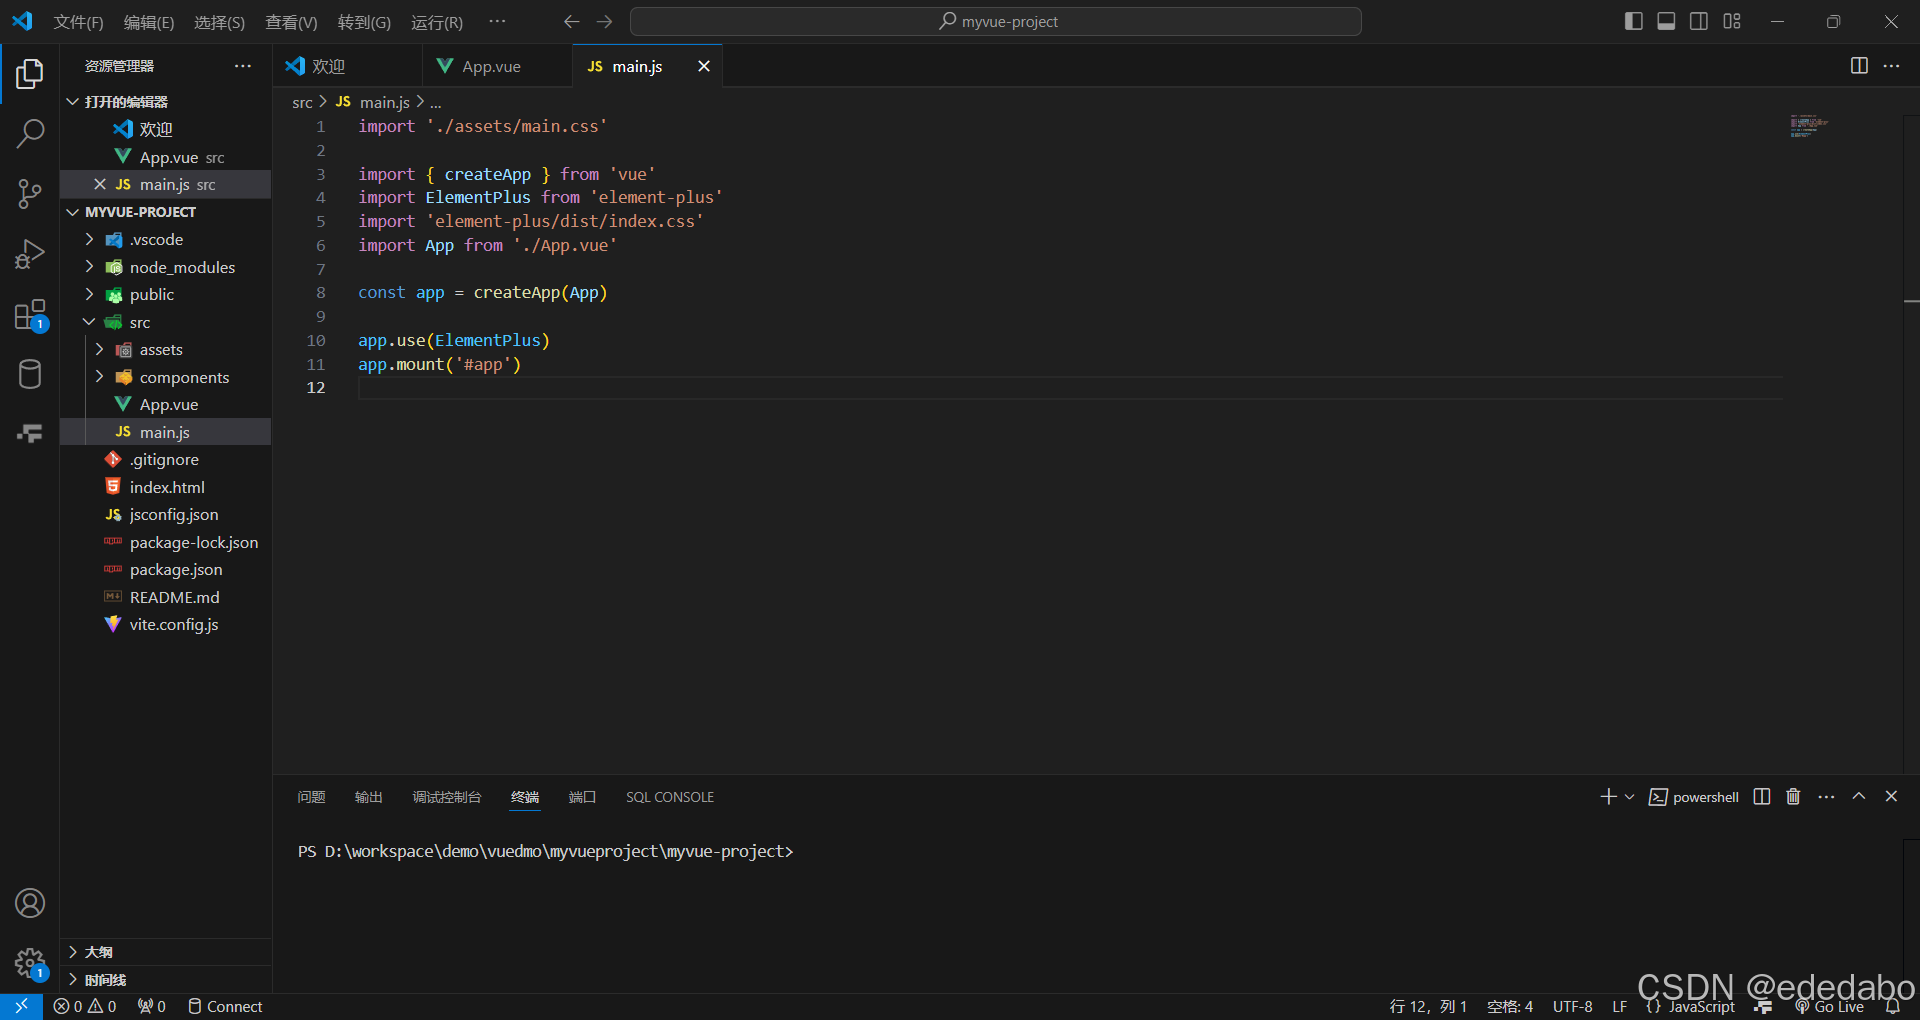Image resolution: width=1920 pixels, height=1020 pixels.
Task: Open the Source Control view
Action: (30, 193)
